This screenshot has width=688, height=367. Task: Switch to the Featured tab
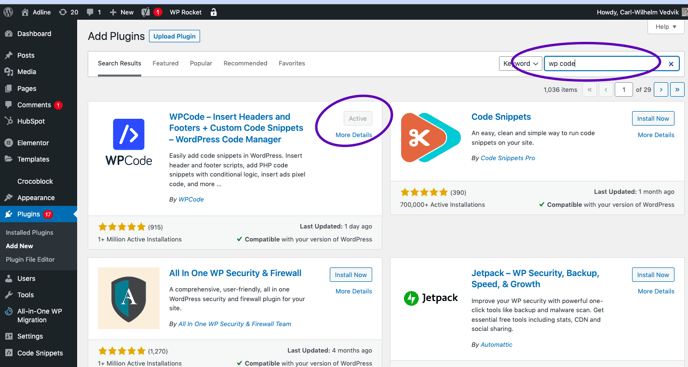click(x=165, y=63)
